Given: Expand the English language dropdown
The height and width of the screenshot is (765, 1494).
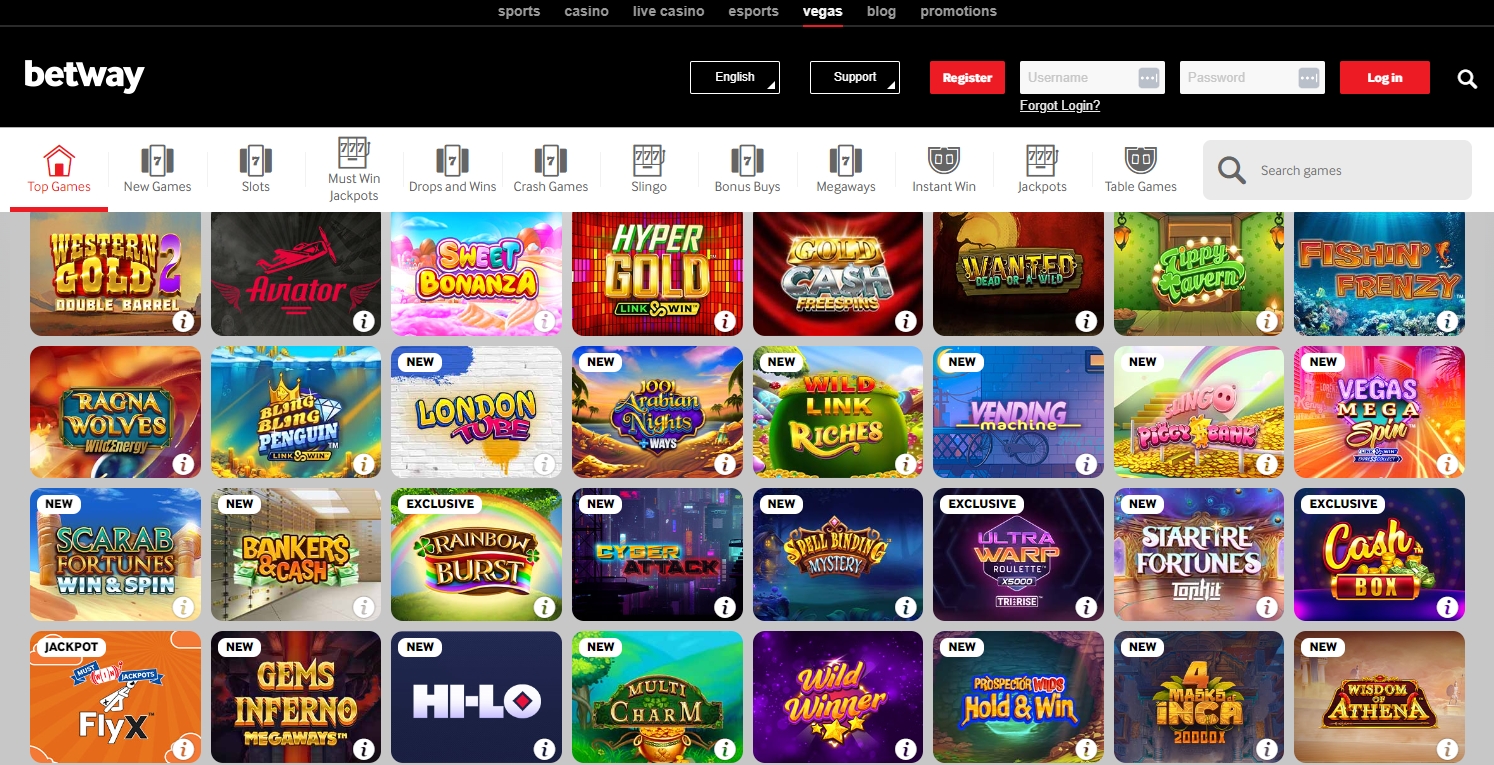Looking at the screenshot, I should [735, 77].
